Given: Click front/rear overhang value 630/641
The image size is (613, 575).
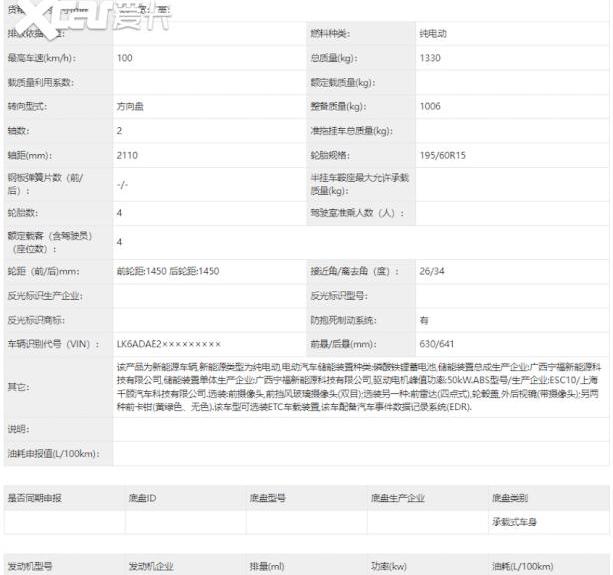Looking at the screenshot, I should [437, 344].
